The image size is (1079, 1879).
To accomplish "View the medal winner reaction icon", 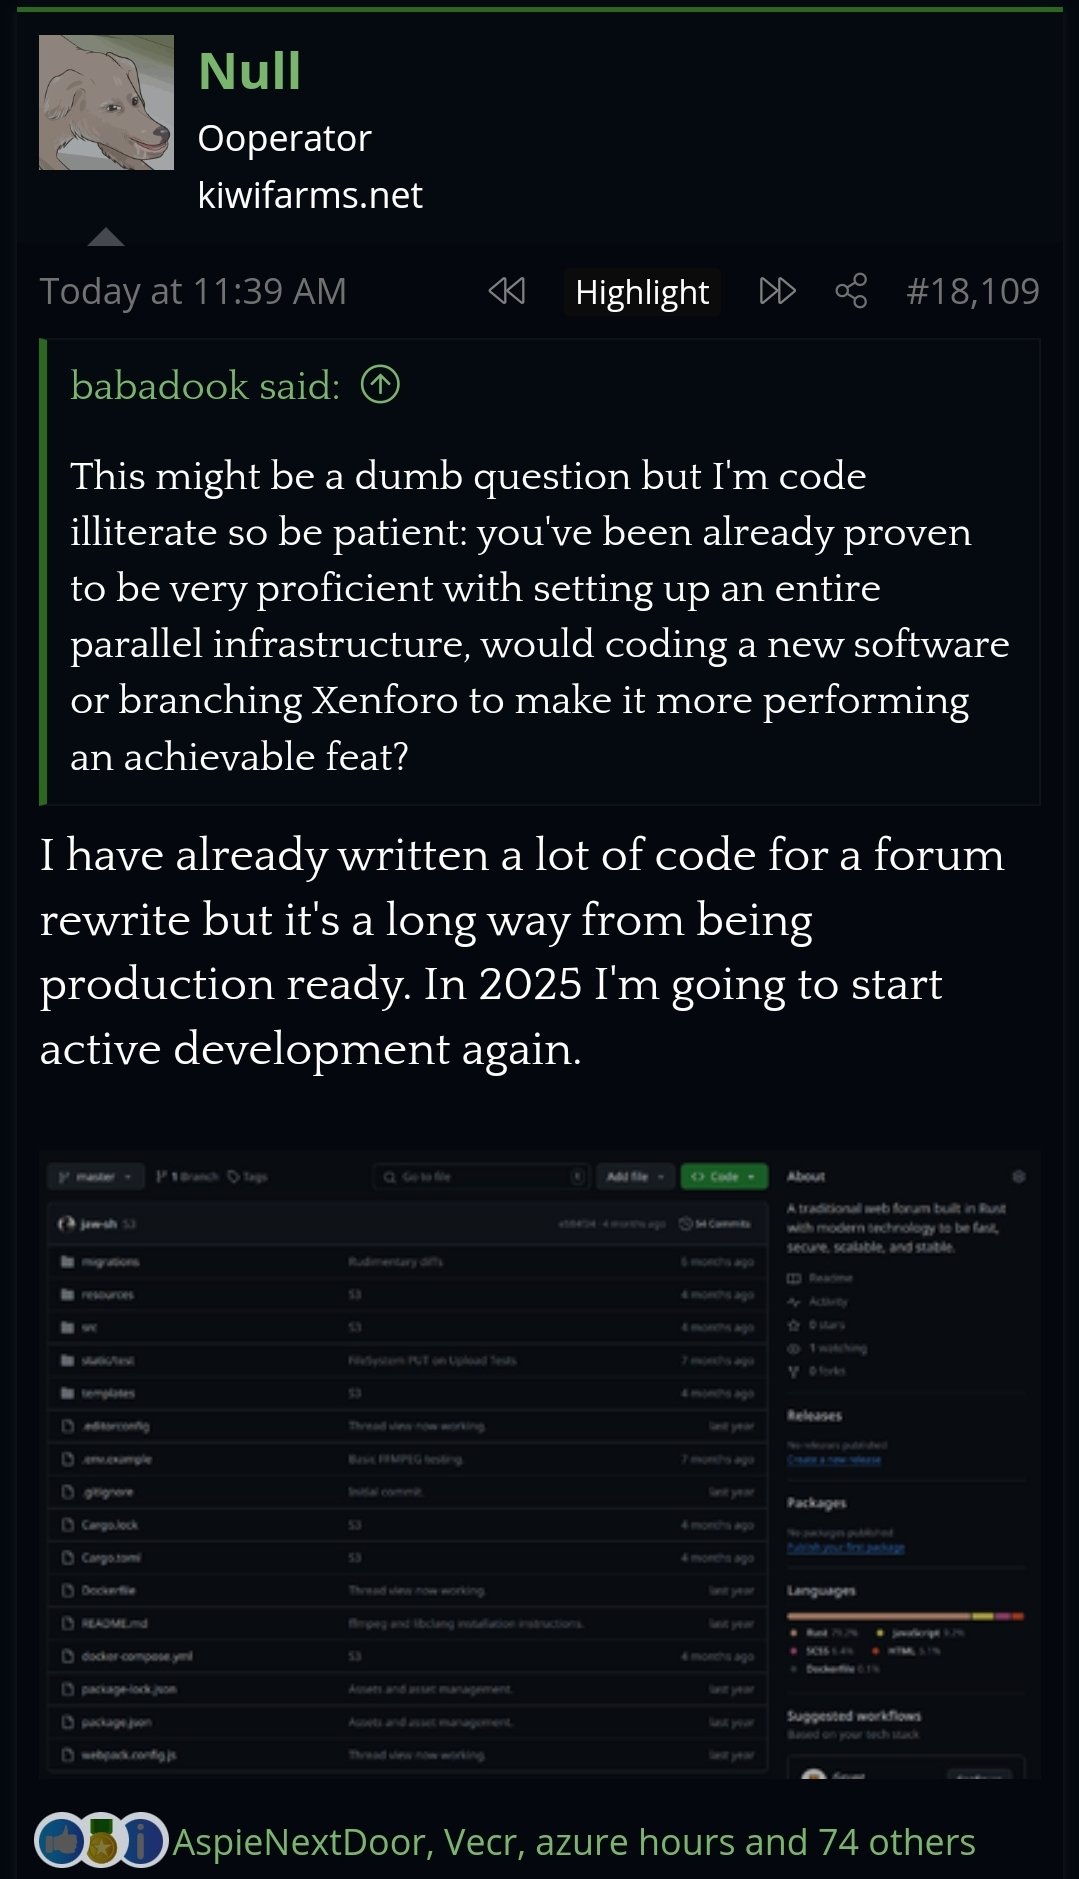I will coord(101,1840).
